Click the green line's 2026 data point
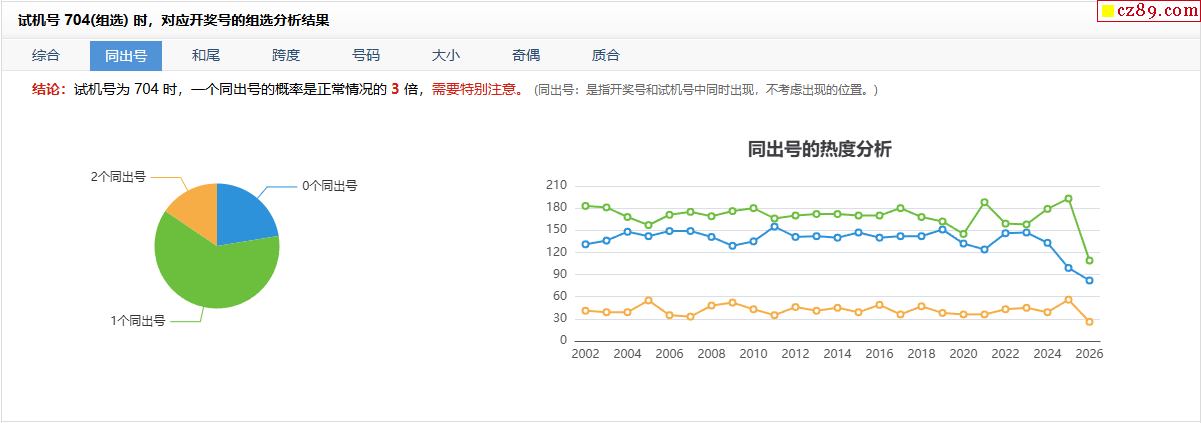This screenshot has height=423, width=1201. point(1089,260)
